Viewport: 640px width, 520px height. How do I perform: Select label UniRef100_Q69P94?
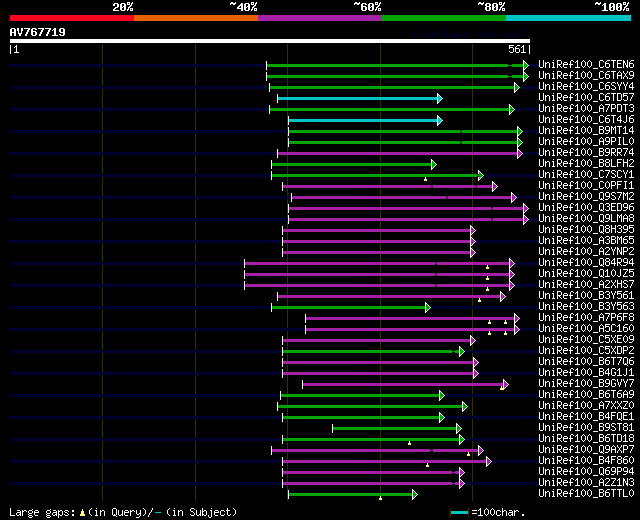[586, 472]
